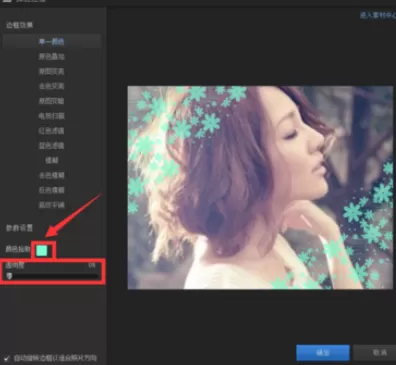Choose the 蓝色滤镜 border effect
Viewport: 396px width, 365px height.
51,146
